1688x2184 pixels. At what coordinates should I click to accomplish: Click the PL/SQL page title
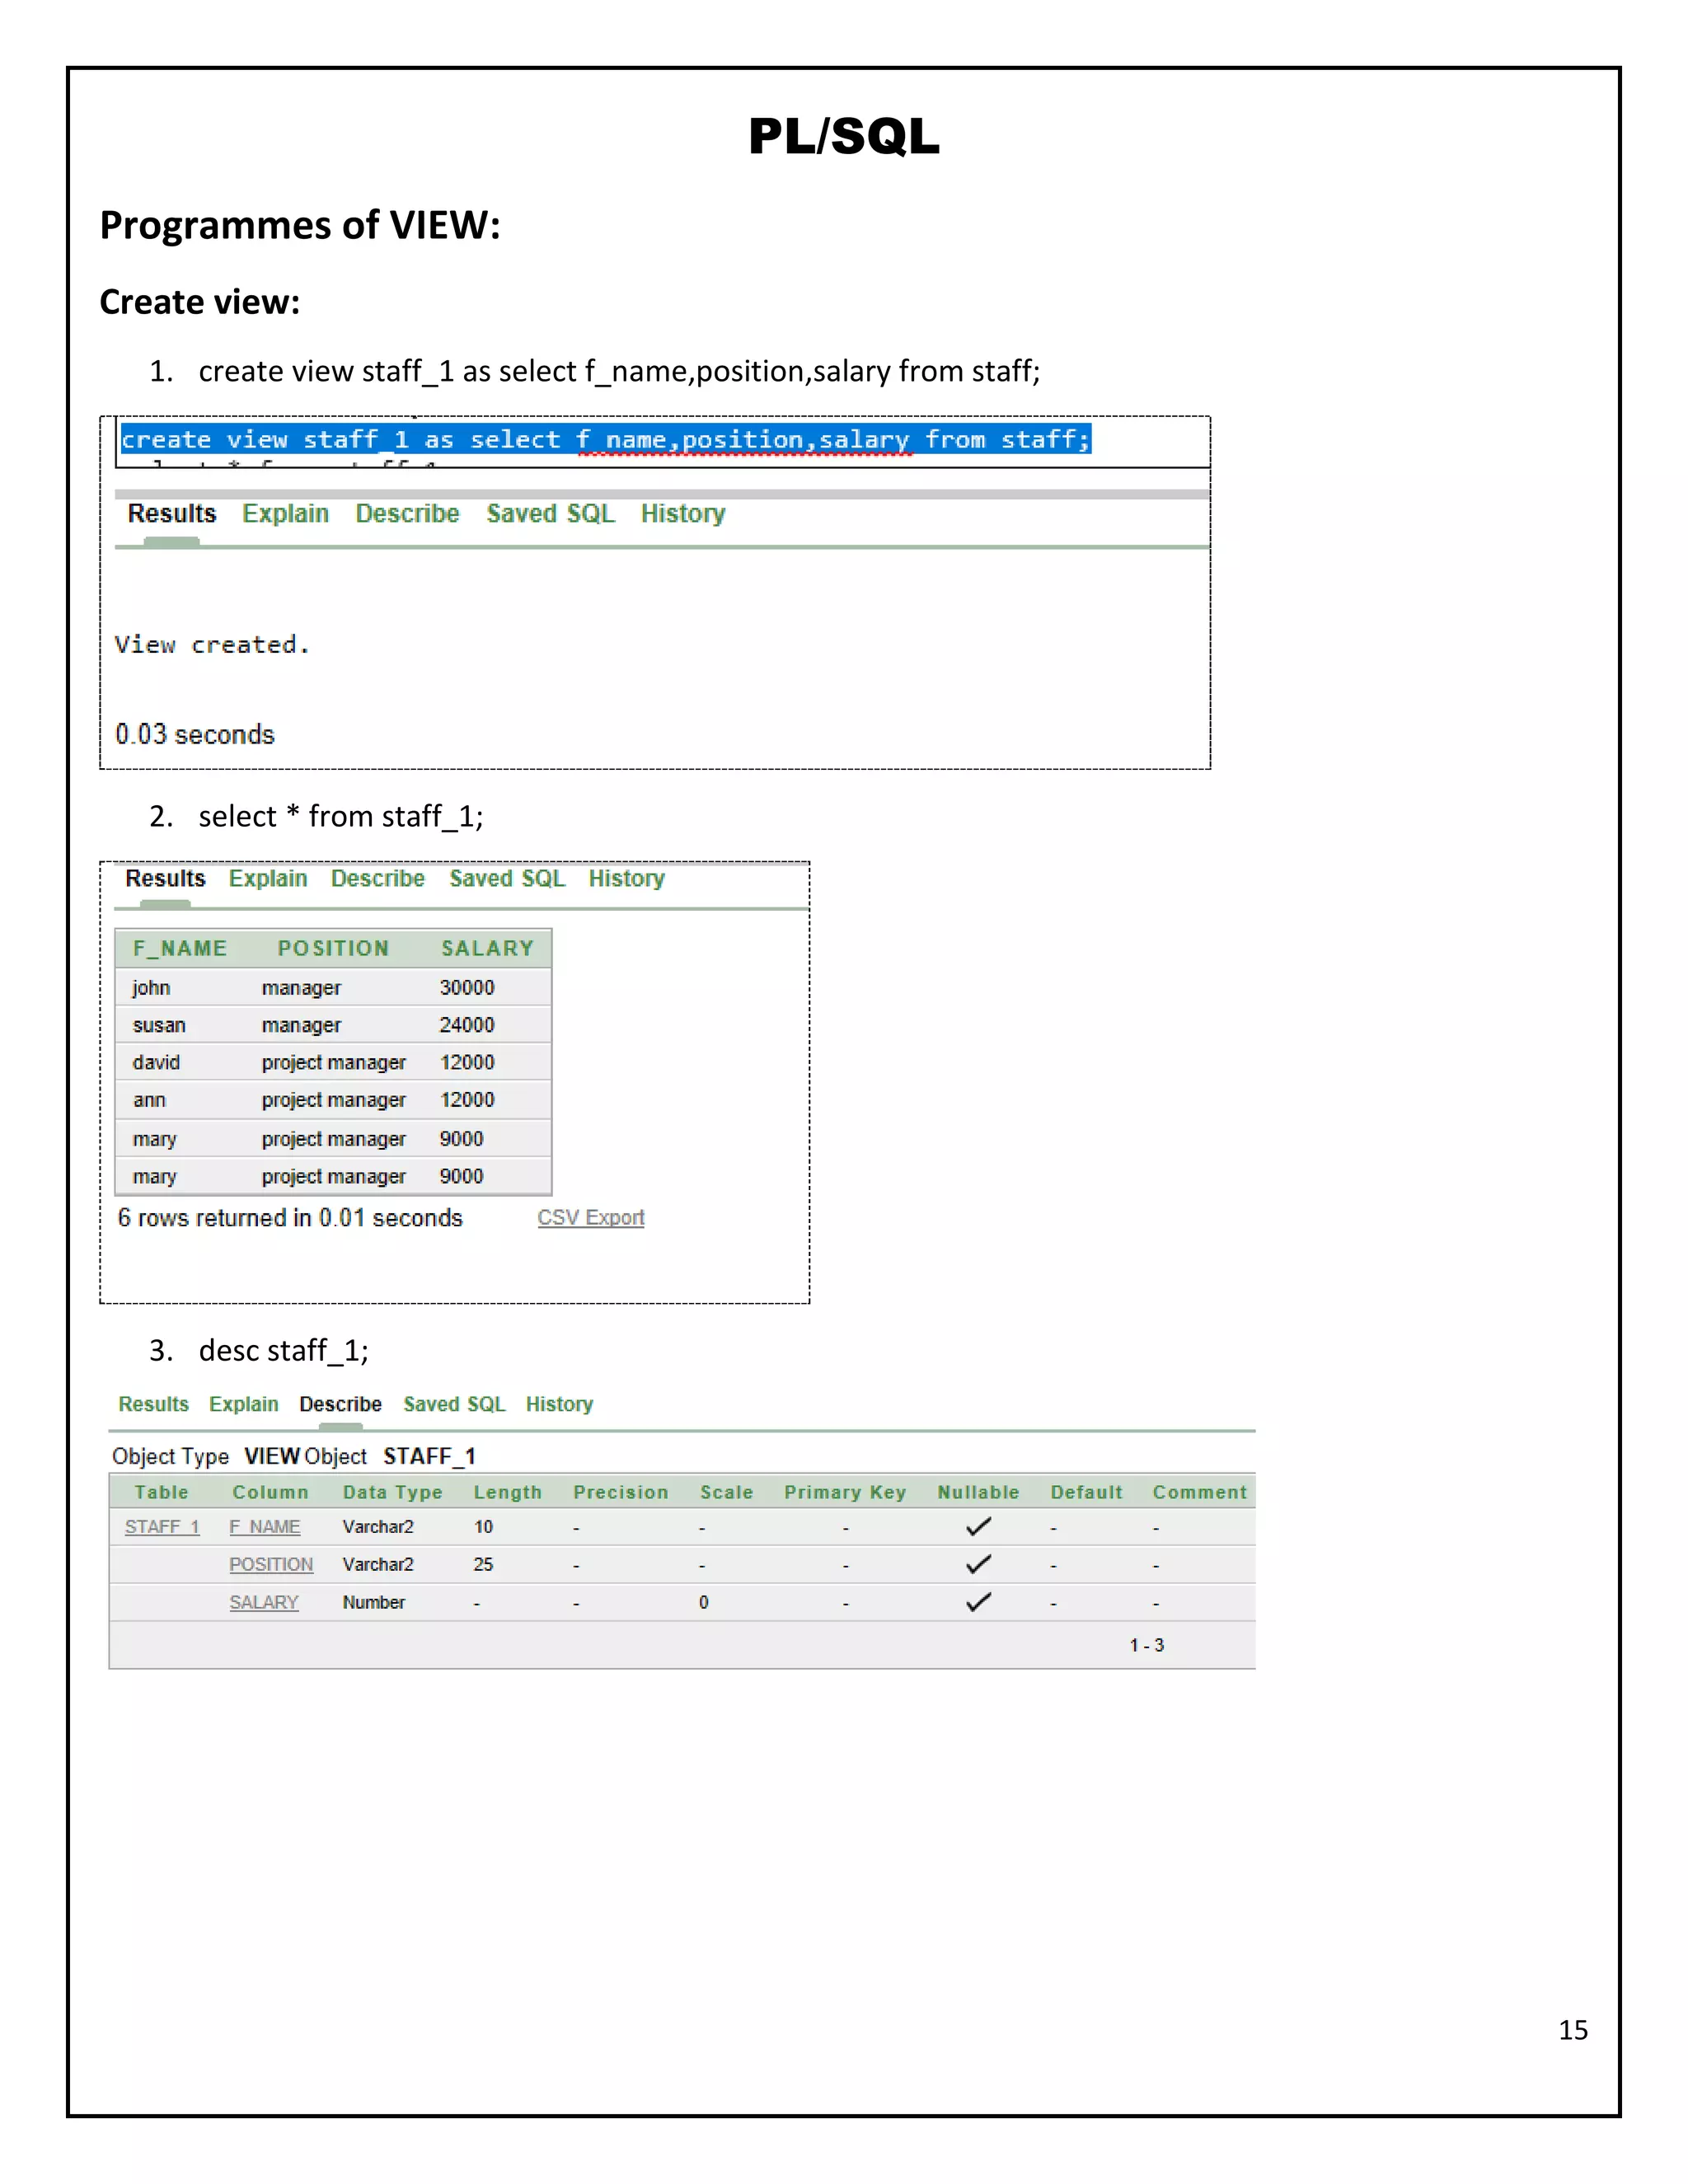pyautogui.click(x=844, y=136)
